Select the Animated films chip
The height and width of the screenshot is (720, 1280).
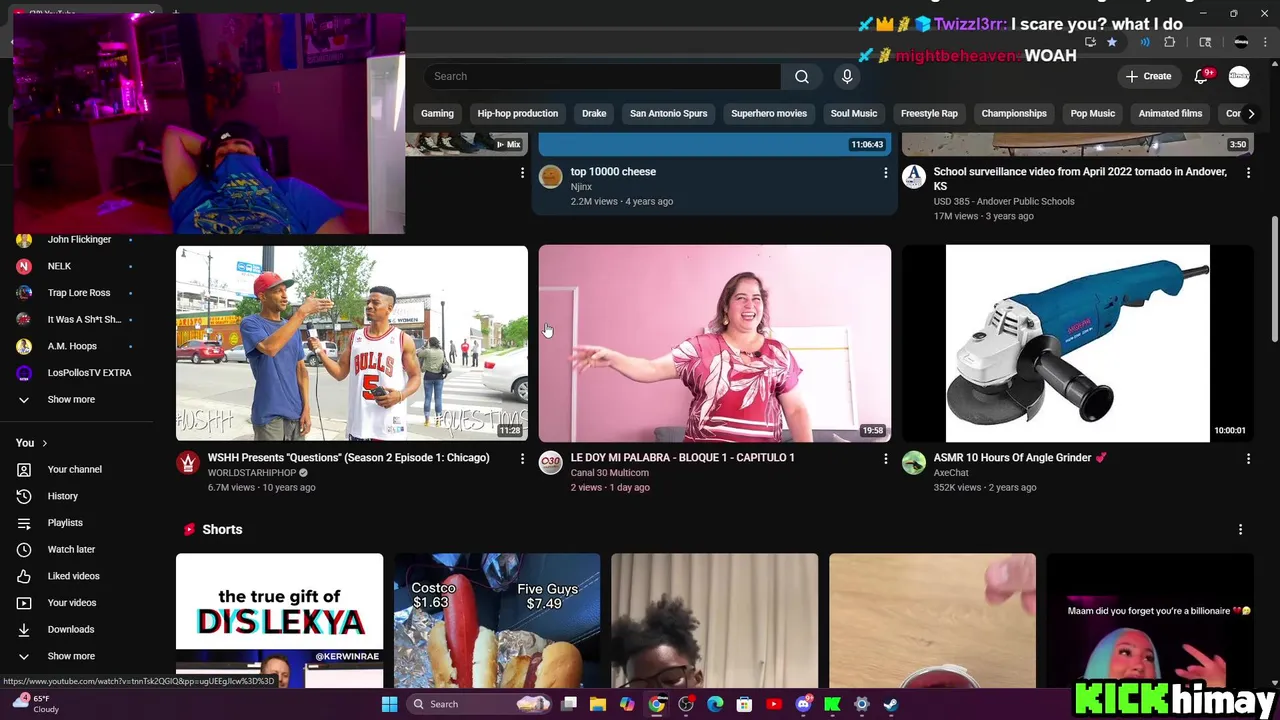coord(1170,114)
